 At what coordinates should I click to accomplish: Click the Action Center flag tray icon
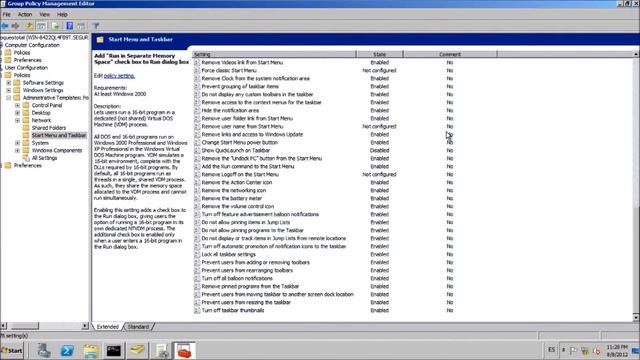(573, 350)
